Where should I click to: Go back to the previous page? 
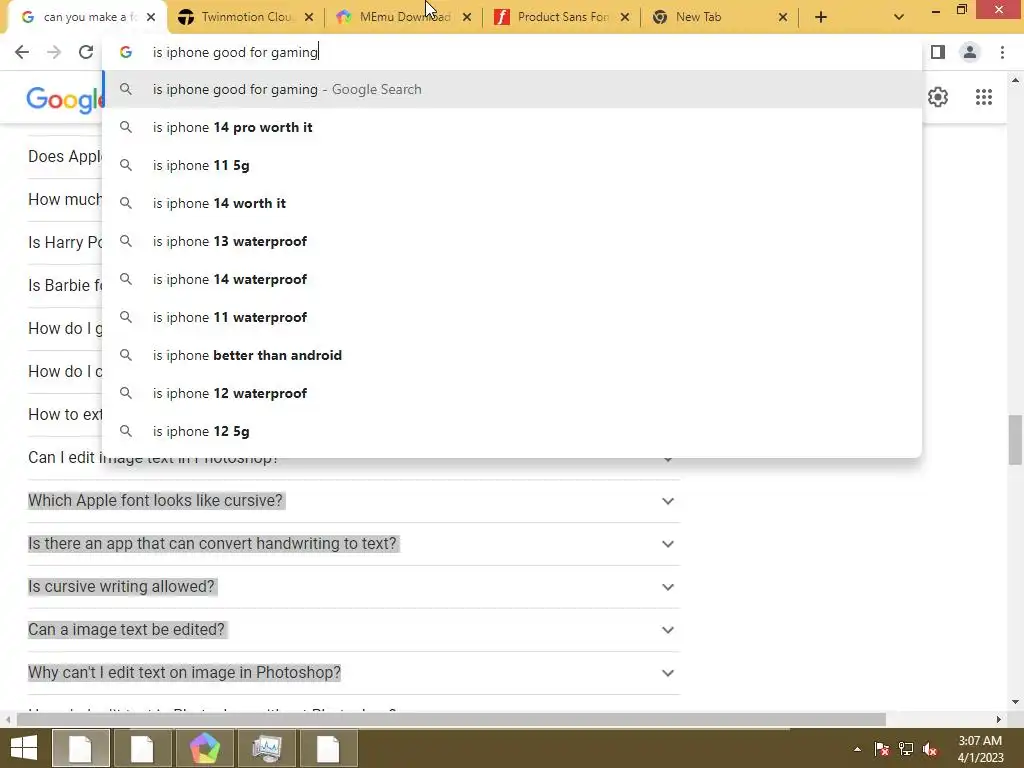tap(22, 52)
